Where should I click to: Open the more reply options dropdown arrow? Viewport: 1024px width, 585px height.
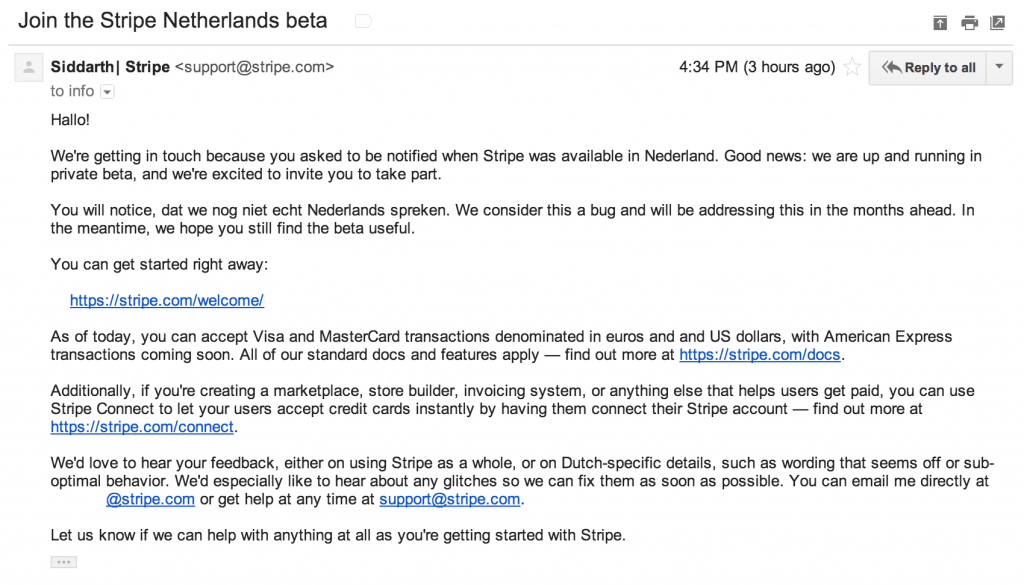[x=1000, y=68]
